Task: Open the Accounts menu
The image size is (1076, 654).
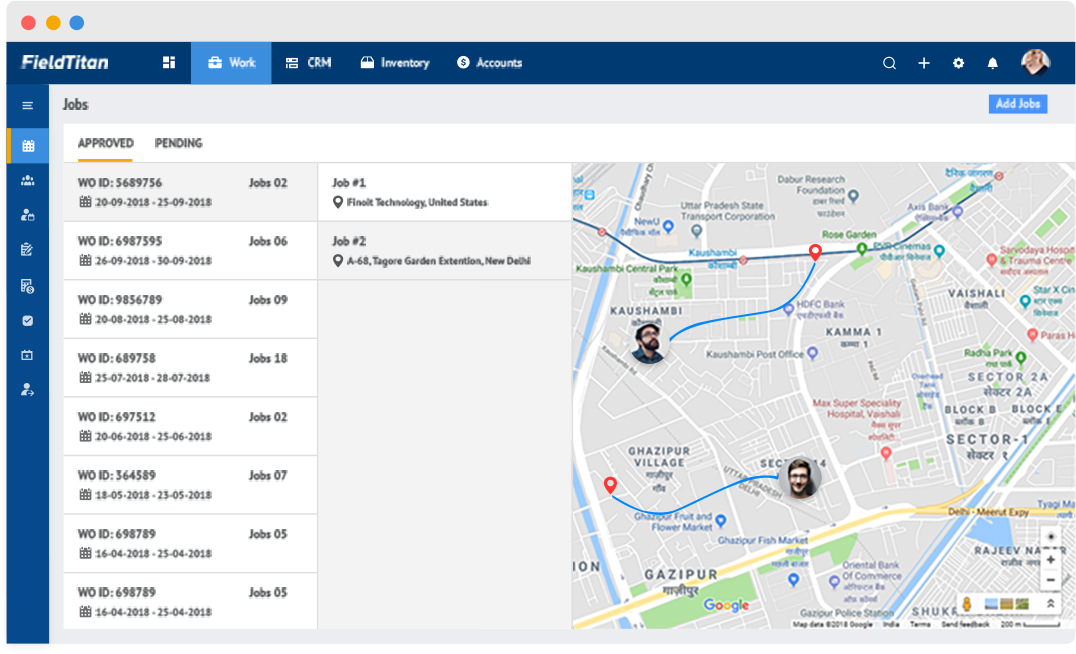Action: (489, 62)
